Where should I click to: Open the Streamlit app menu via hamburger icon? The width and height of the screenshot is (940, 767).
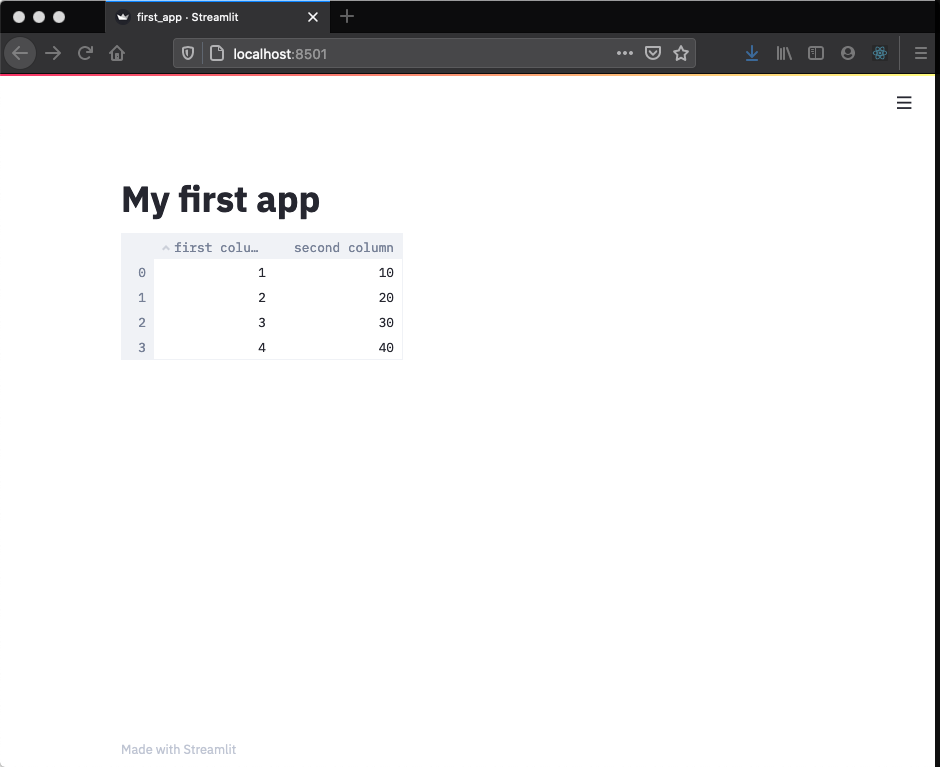[x=904, y=102]
